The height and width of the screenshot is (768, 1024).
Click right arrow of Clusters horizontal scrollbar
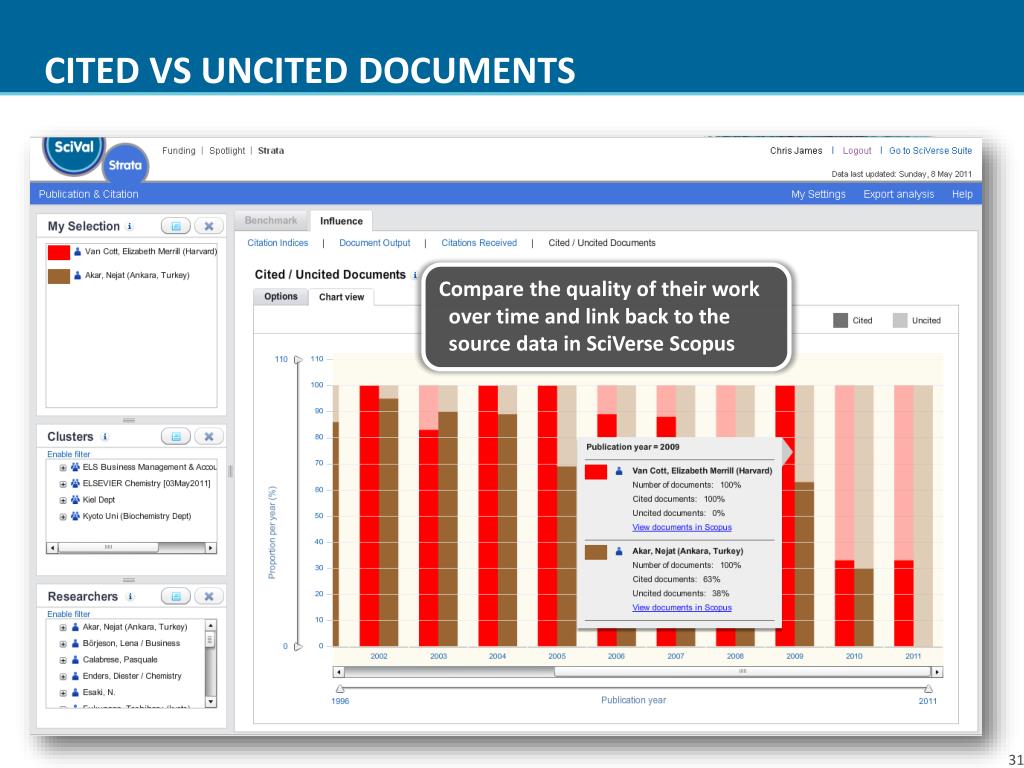point(210,548)
